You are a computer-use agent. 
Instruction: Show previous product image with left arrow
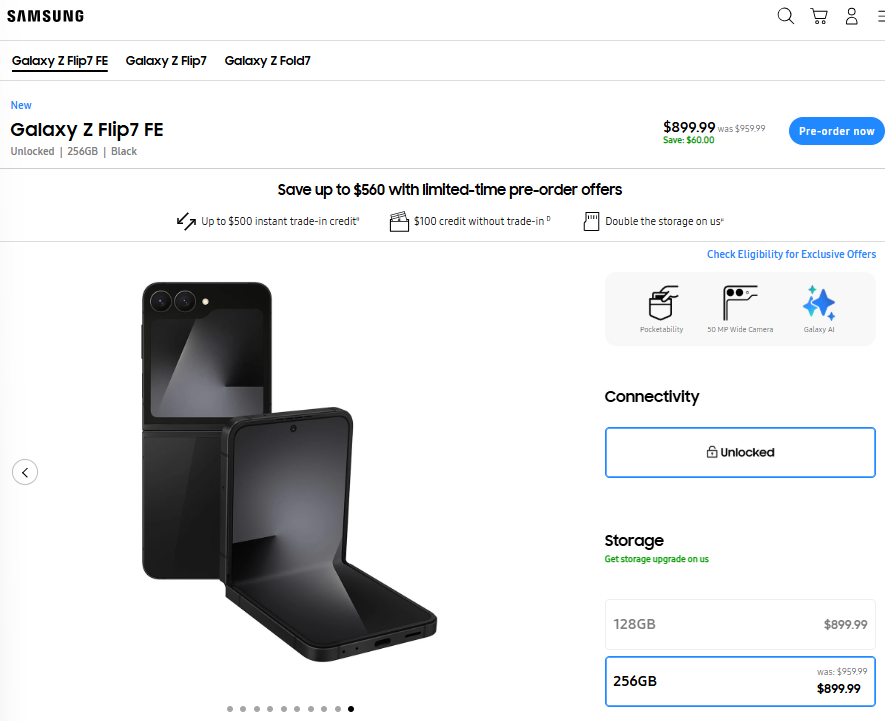click(25, 472)
